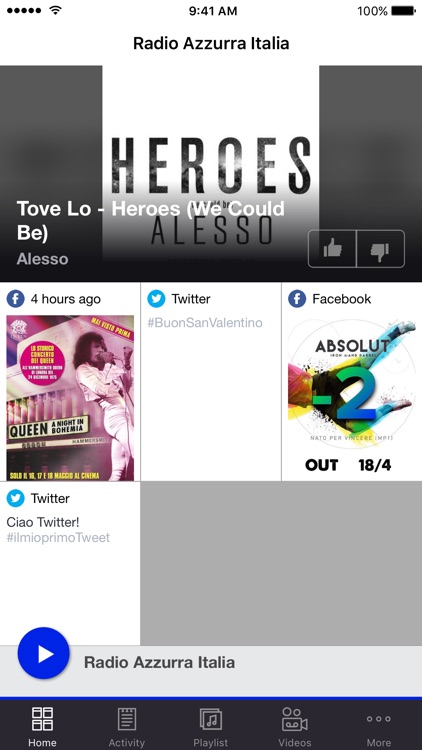Image resolution: width=422 pixels, height=750 pixels.
Task: Open the #ilmioprimoTweet hashtag
Action: pyautogui.click(x=58, y=538)
